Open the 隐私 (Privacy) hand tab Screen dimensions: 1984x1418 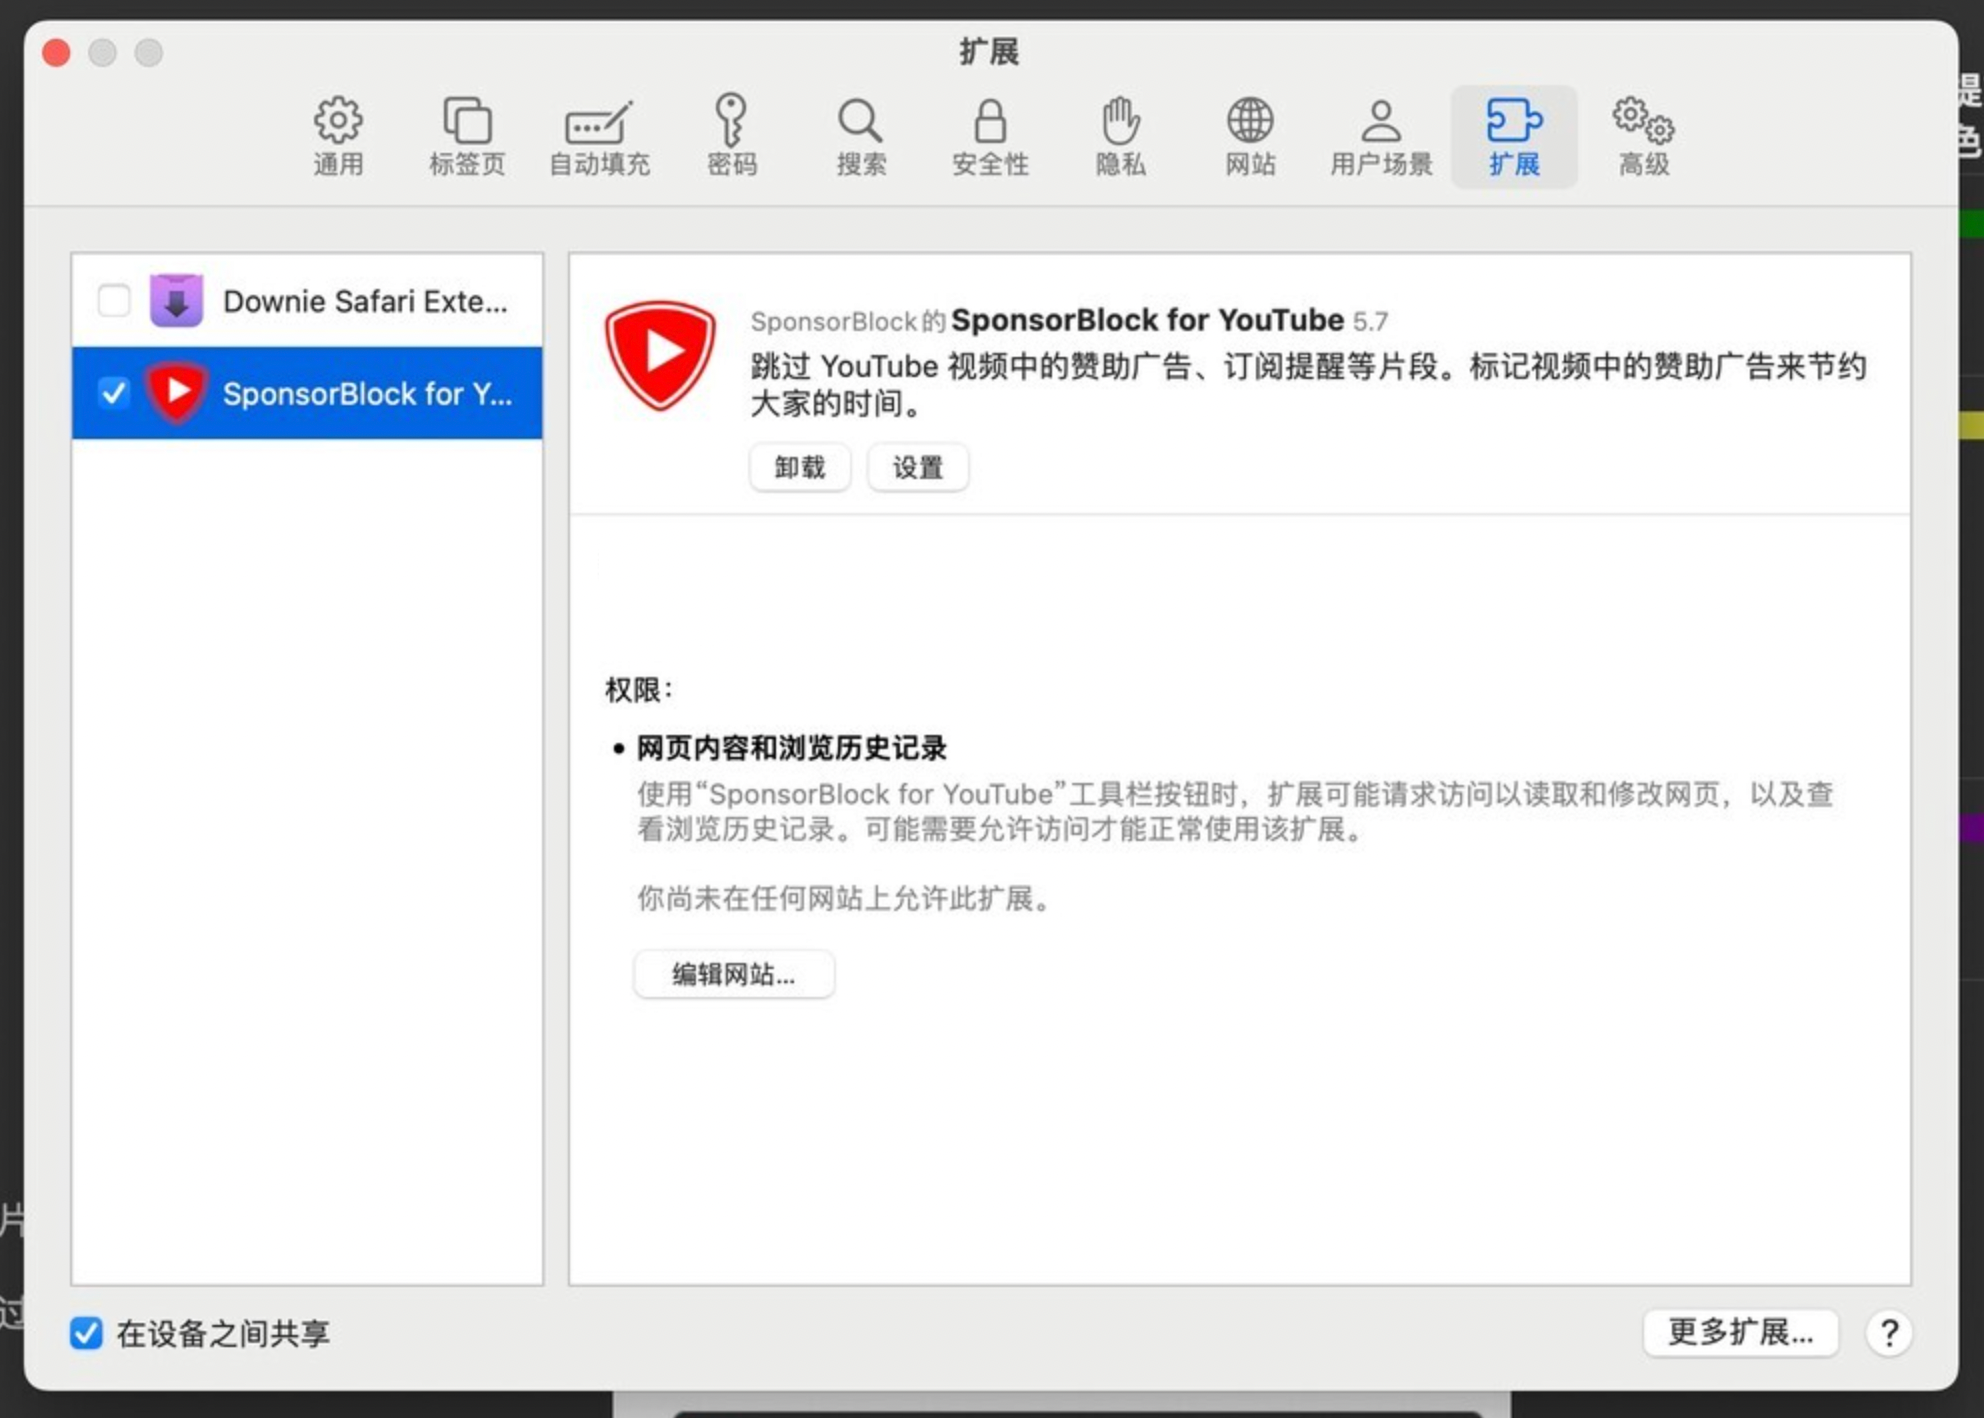click(x=1120, y=137)
